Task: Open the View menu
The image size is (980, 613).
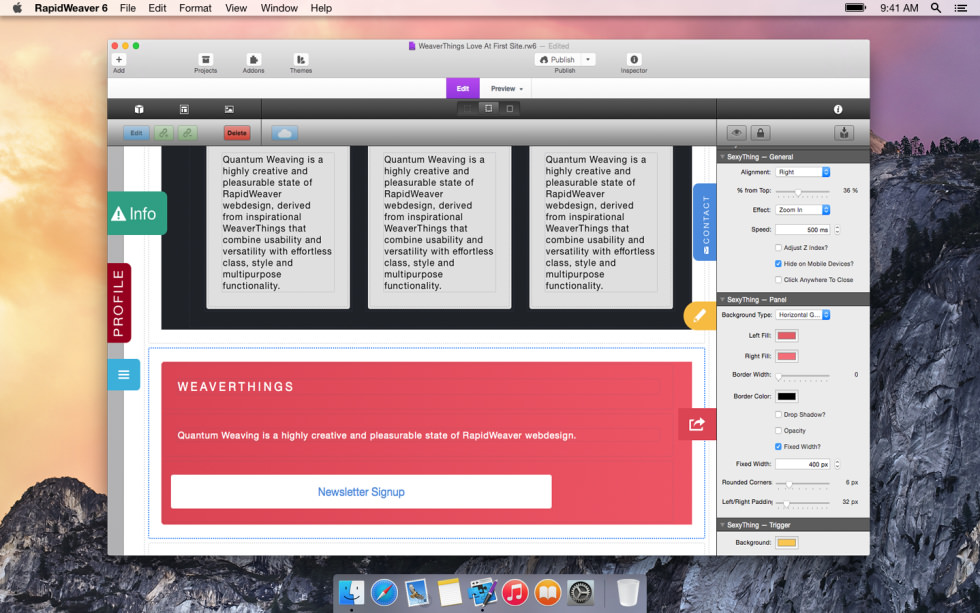Action: [236, 8]
